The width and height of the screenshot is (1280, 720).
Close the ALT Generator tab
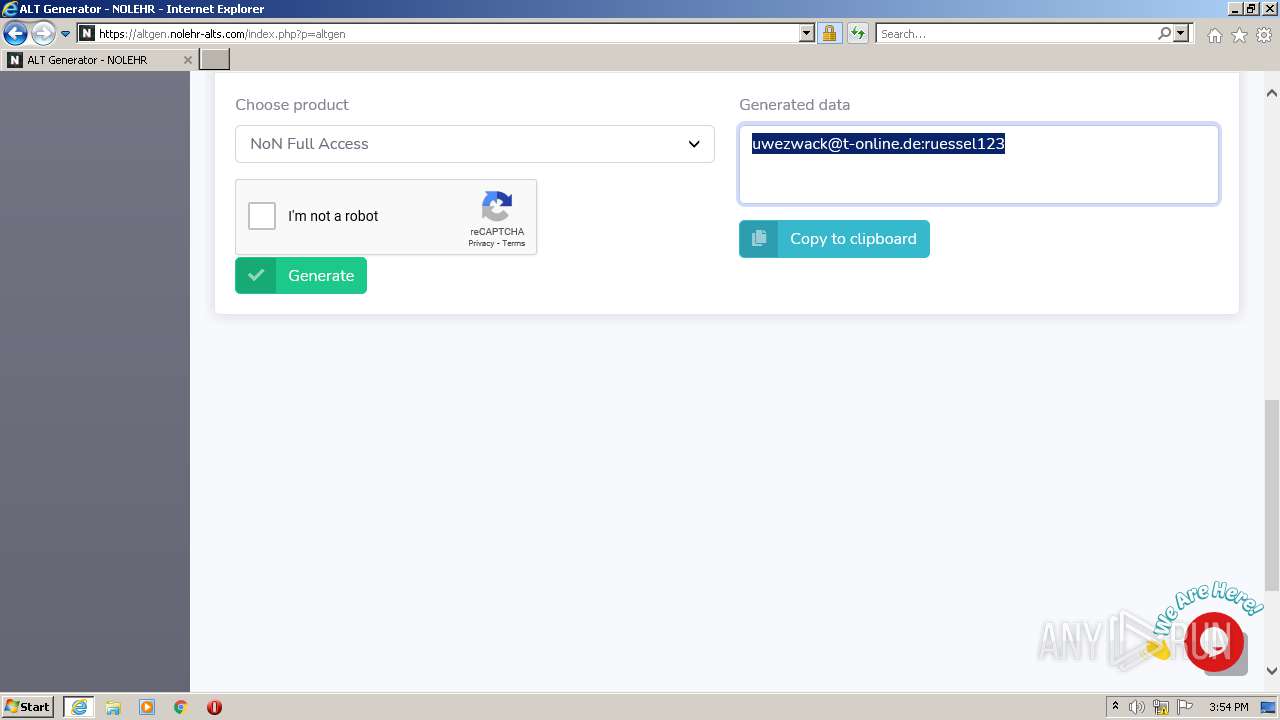[187, 60]
